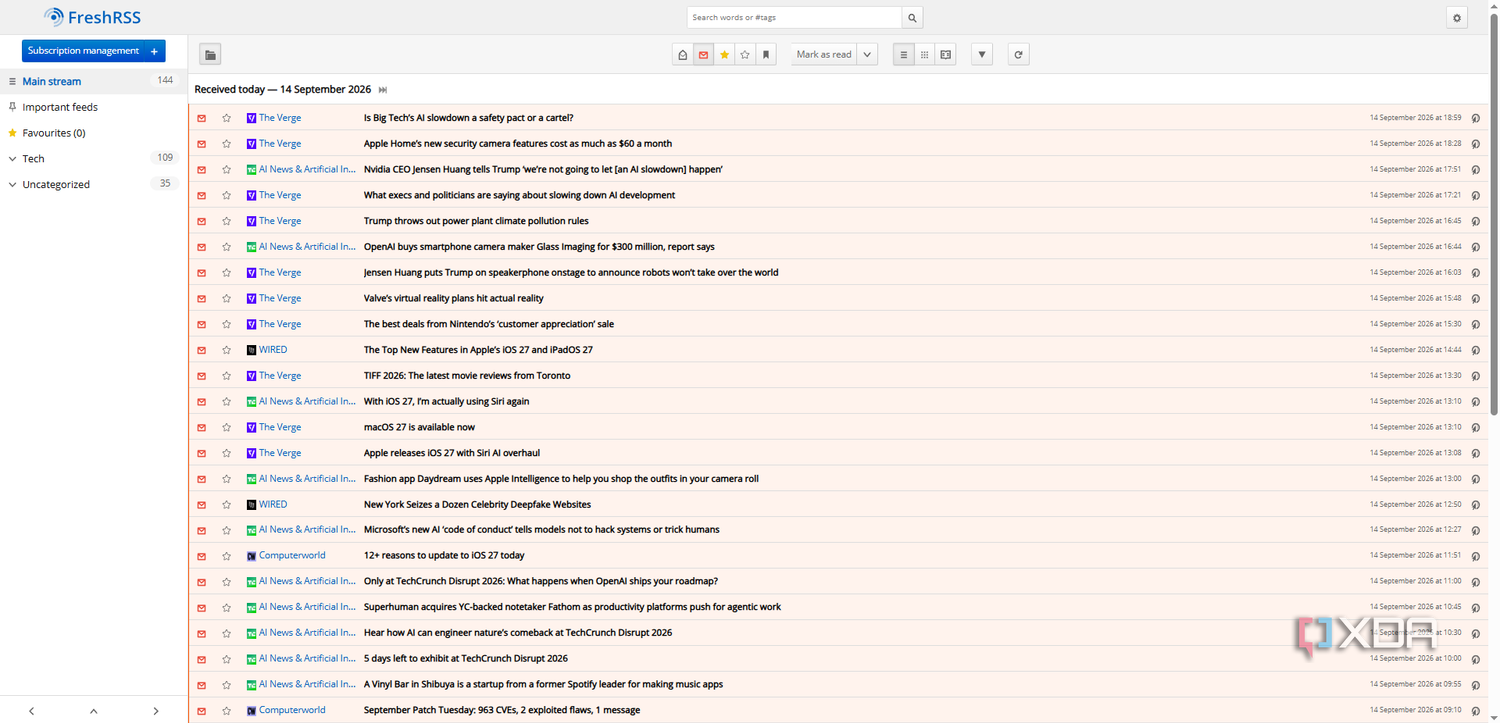
Task: Open AI News feed link on 'Microsoft's new AI' row
Action: pos(307,530)
